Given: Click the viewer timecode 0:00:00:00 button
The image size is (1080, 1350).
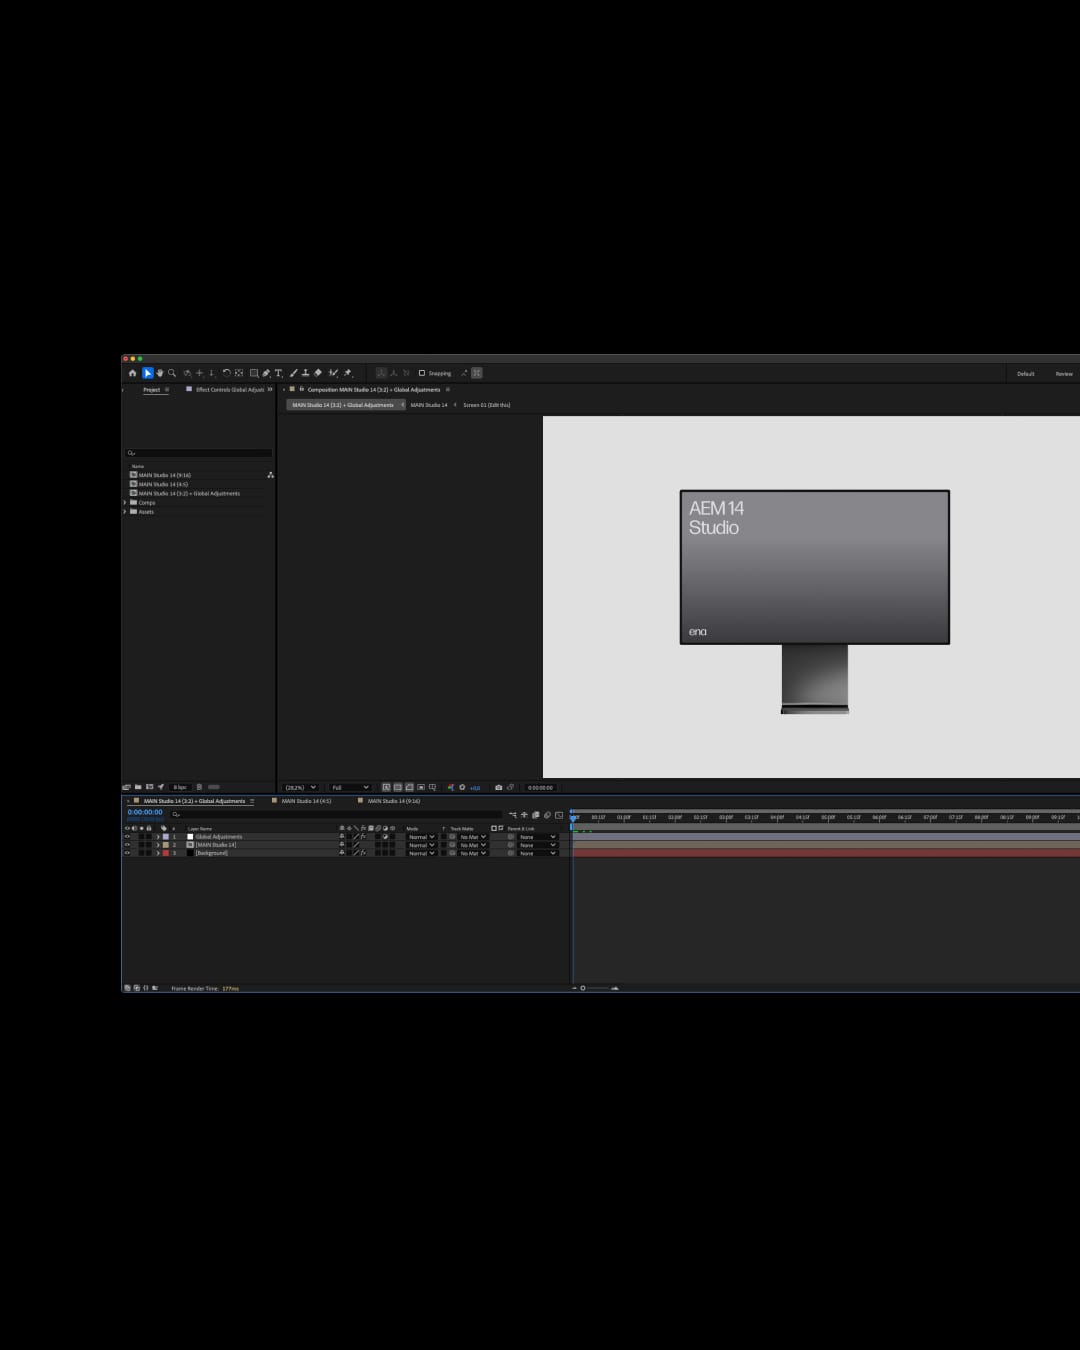Looking at the screenshot, I should pos(541,787).
